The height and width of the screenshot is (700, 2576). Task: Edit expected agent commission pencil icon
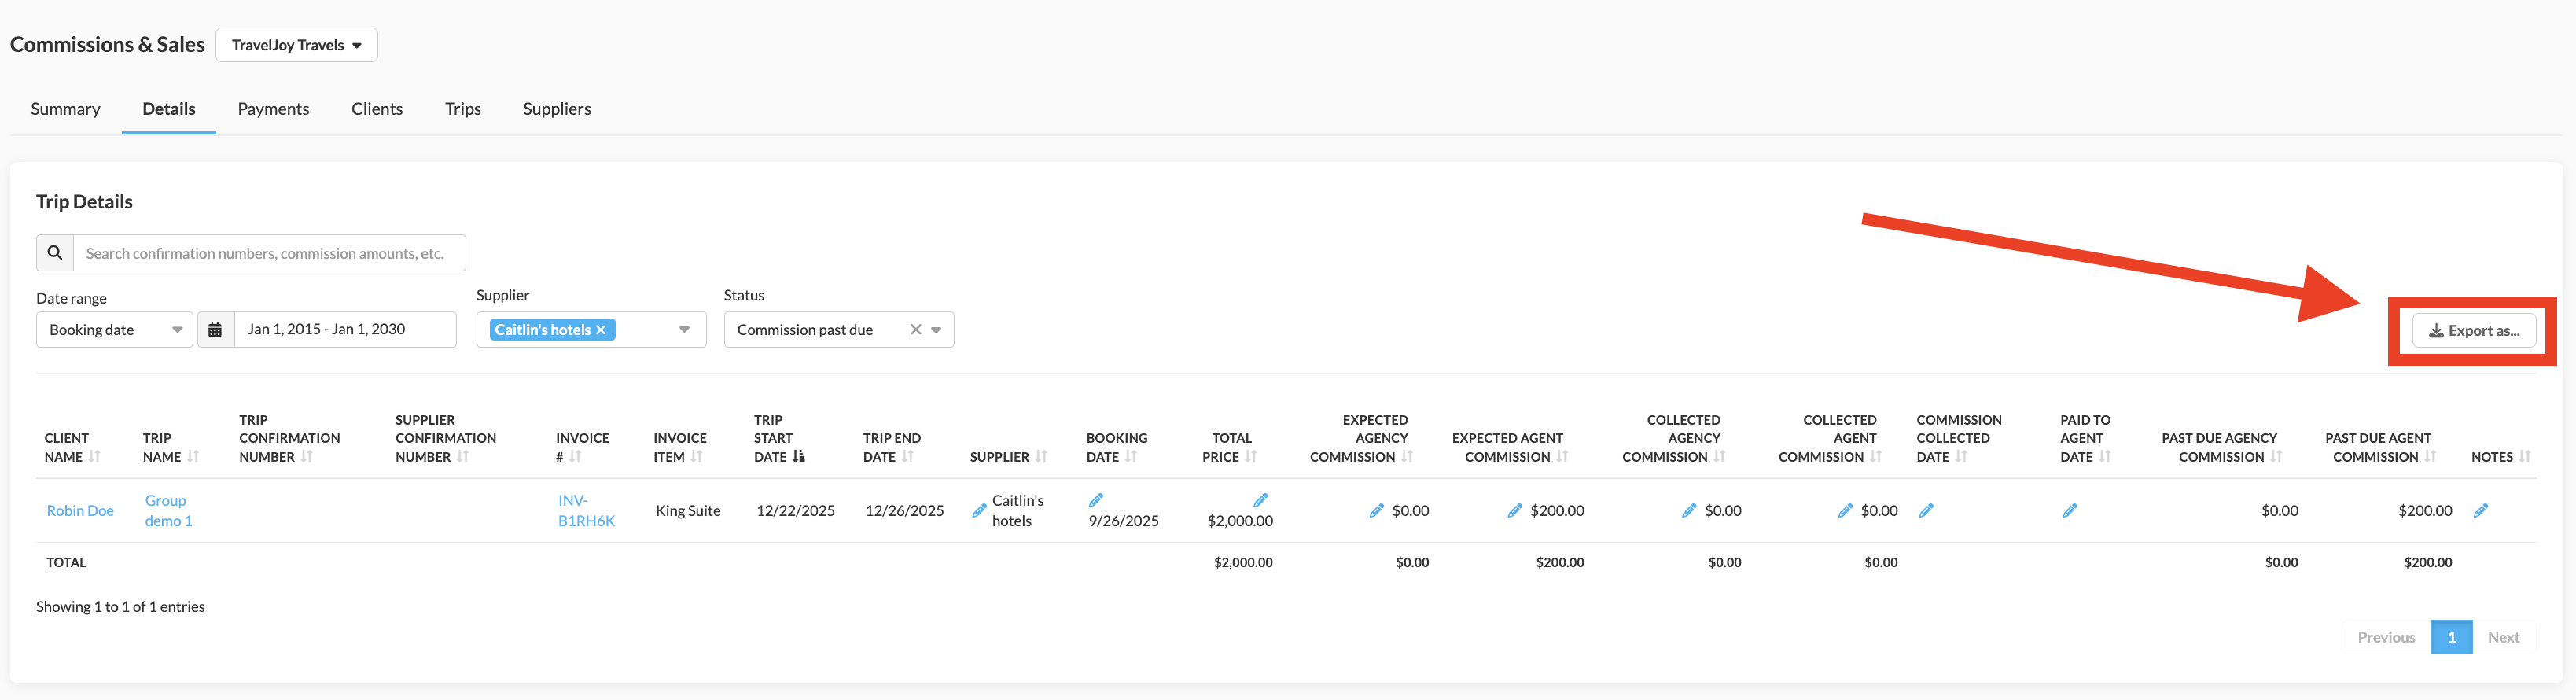1515,511
